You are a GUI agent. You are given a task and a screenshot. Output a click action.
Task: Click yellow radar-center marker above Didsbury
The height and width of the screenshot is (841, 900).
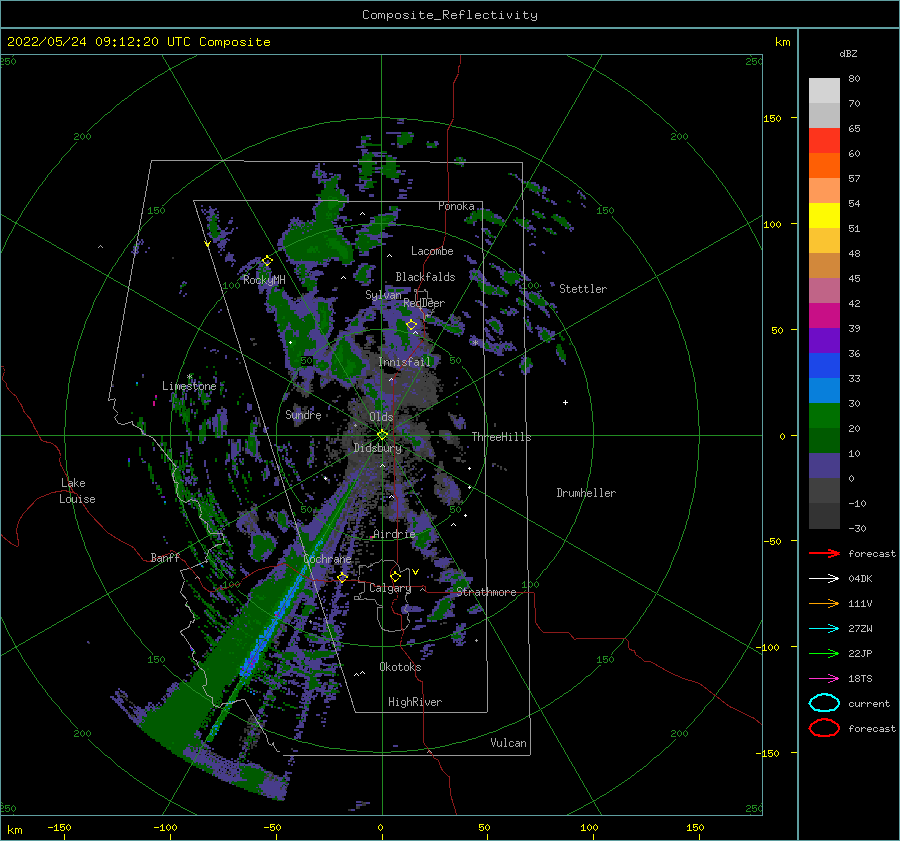pyautogui.click(x=382, y=435)
